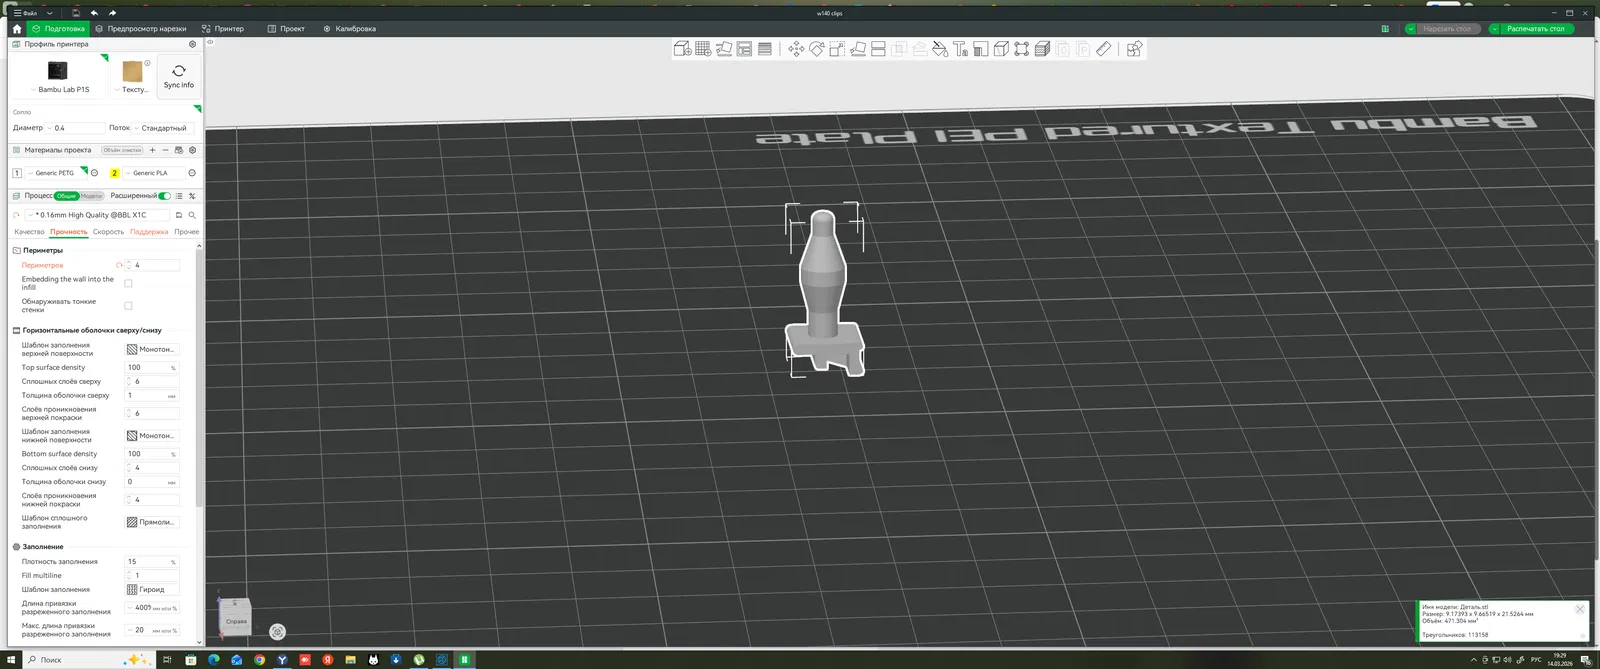1600x669 pixels.
Task: Open the Скорость settings tab
Action: (x=108, y=232)
